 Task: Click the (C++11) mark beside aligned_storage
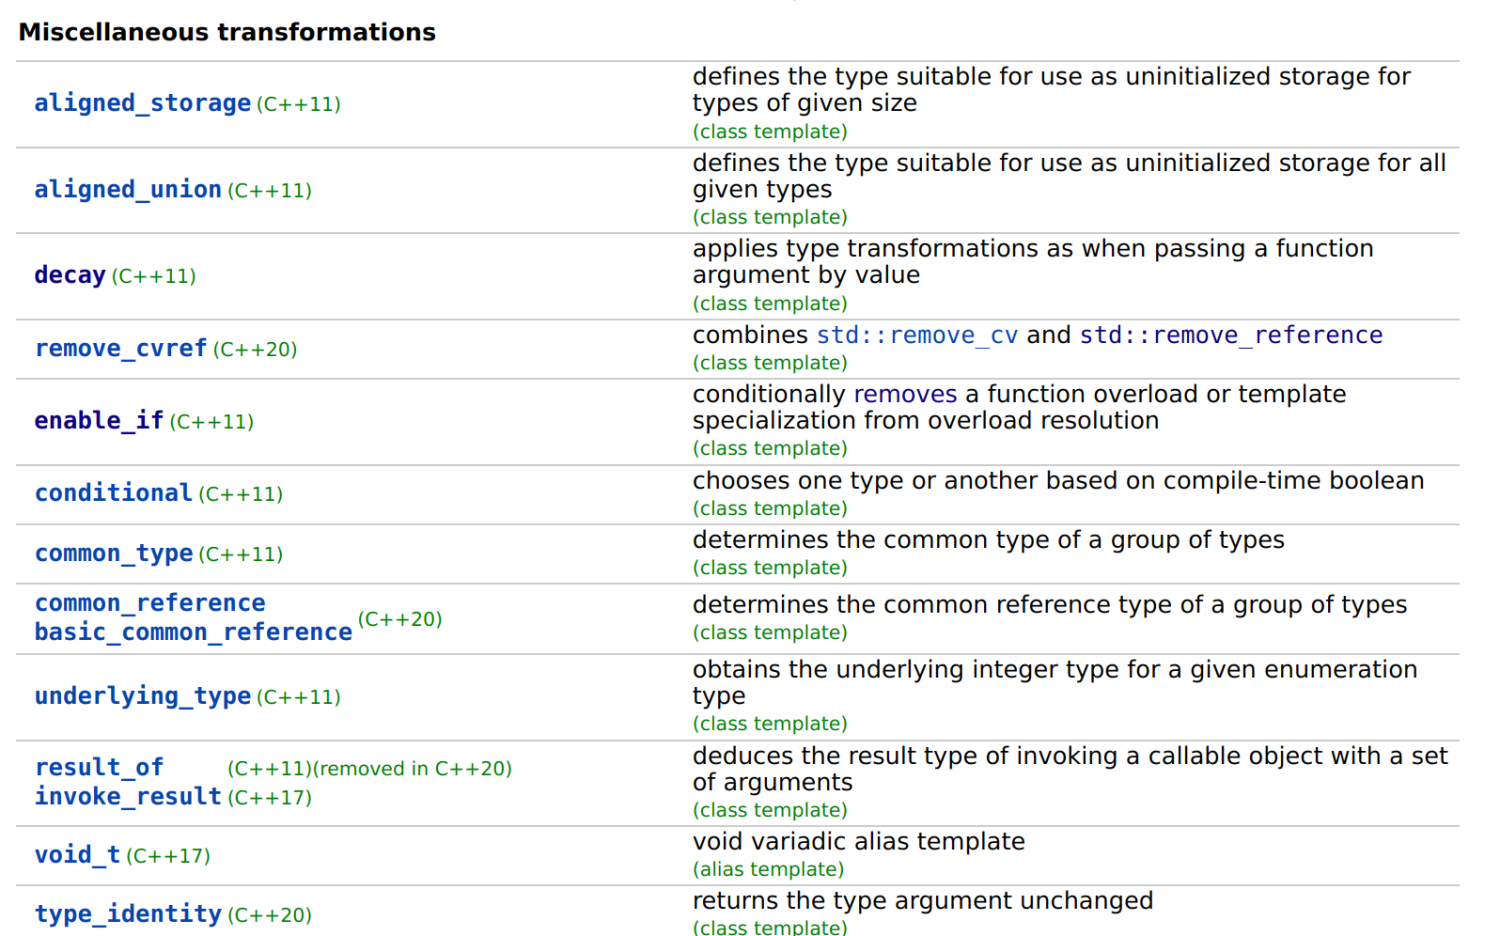coord(299,104)
